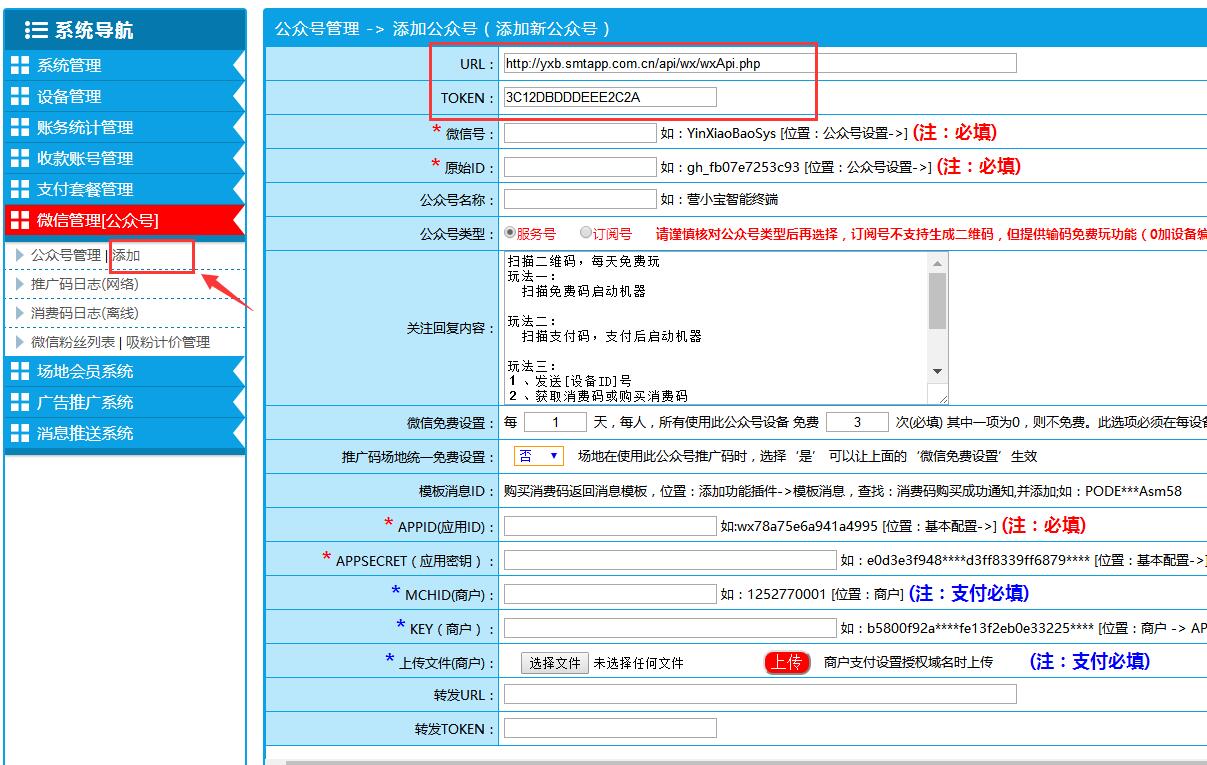This screenshot has height=765, width=1207.
Task: Click the triangle bullet before 公众号管理
Action: point(19,255)
